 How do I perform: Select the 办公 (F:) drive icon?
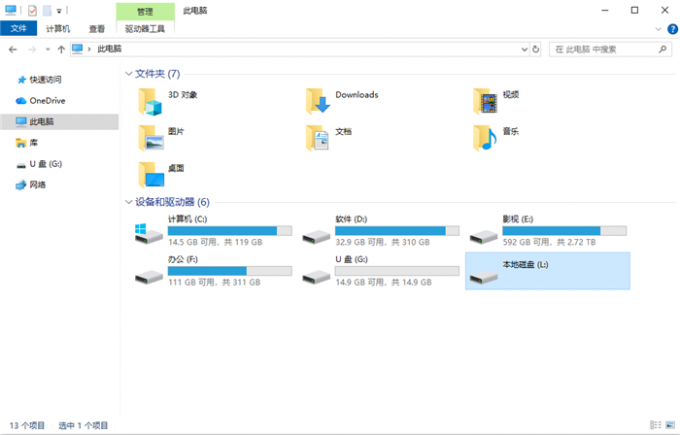(x=148, y=277)
